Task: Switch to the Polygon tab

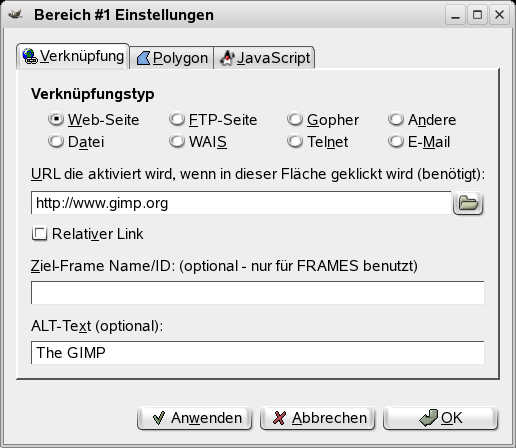Action: point(172,58)
